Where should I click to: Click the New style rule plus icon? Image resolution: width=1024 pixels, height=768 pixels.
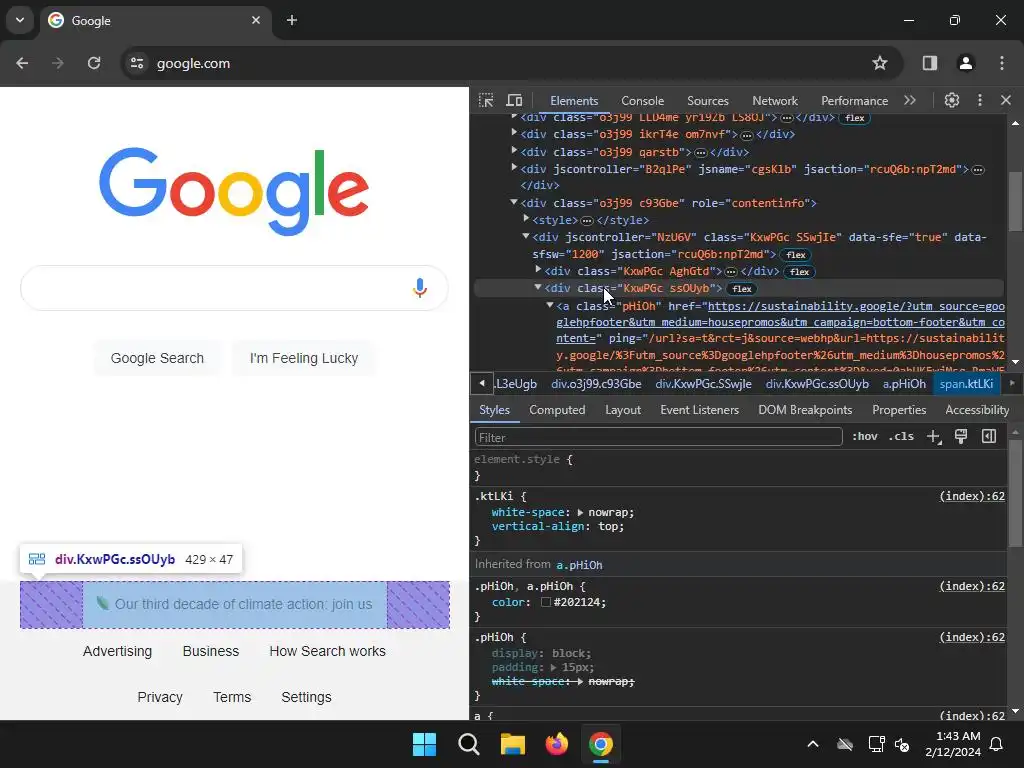pos(934,437)
